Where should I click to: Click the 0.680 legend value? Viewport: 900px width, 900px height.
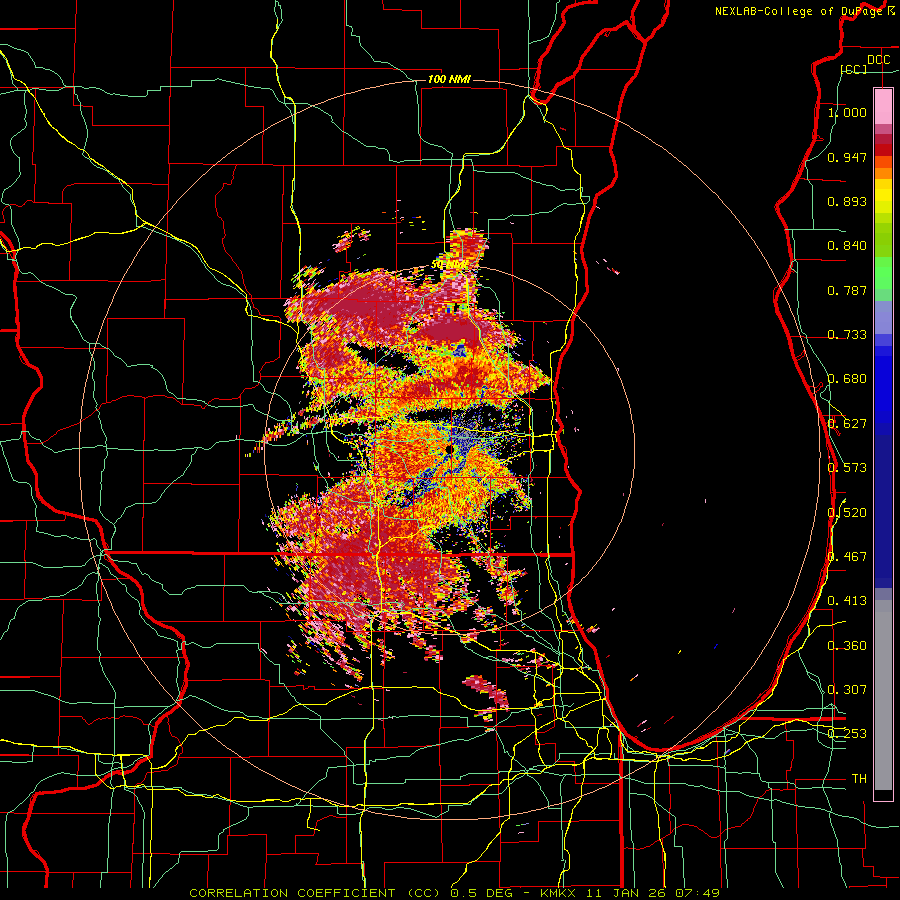pos(847,379)
